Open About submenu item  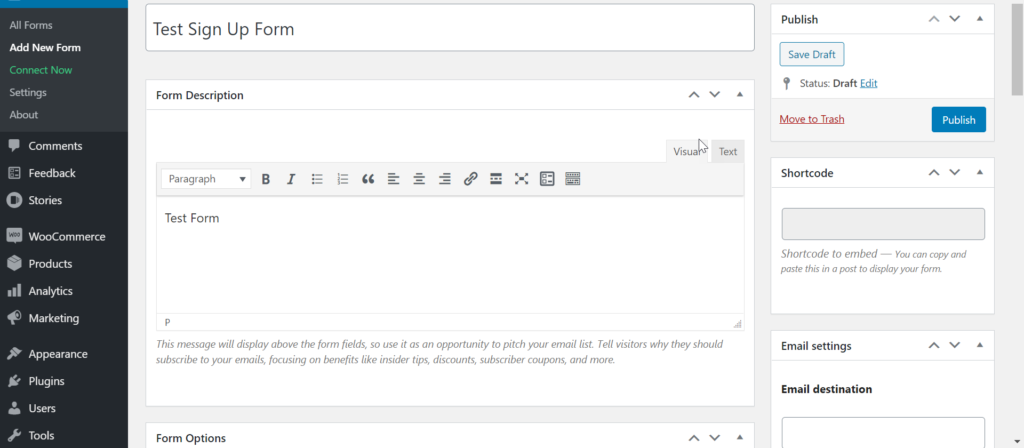click(x=24, y=114)
